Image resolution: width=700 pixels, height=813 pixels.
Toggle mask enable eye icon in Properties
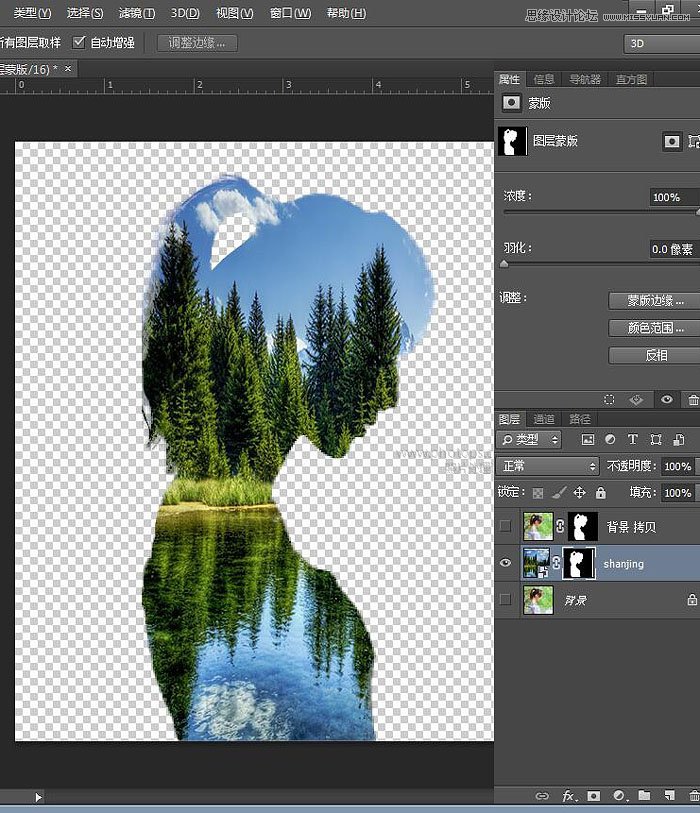coord(667,399)
